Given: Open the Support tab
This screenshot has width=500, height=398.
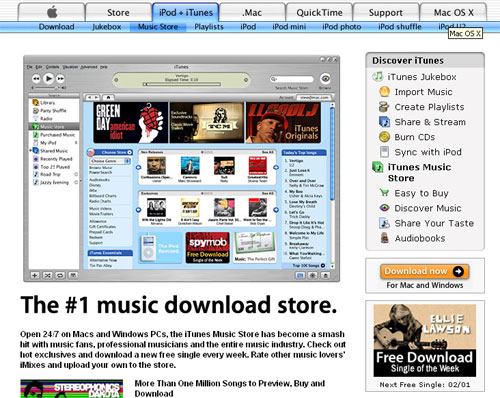Looking at the screenshot, I should click(386, 13).
